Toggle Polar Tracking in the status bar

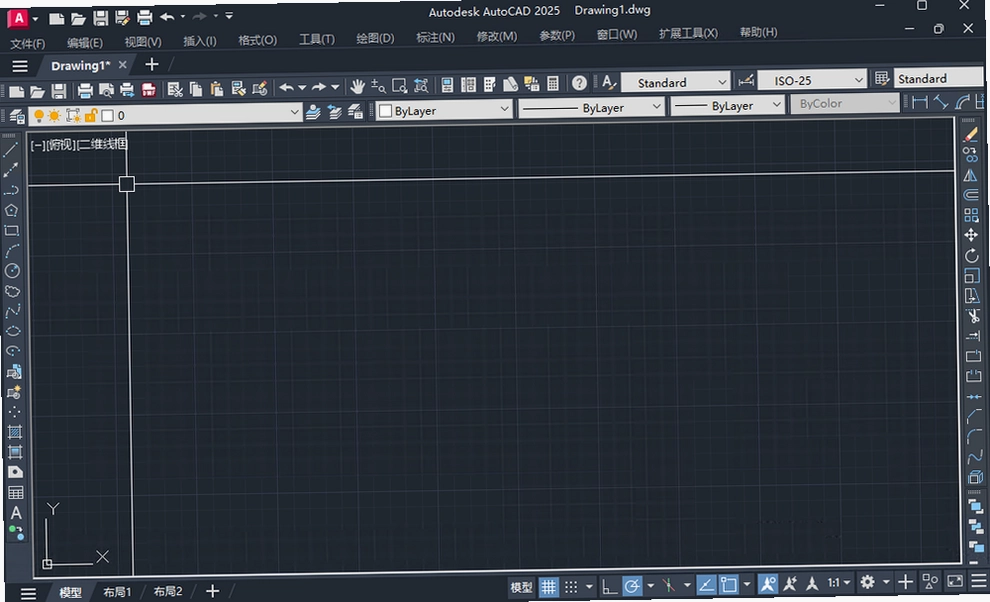[631, 586]
